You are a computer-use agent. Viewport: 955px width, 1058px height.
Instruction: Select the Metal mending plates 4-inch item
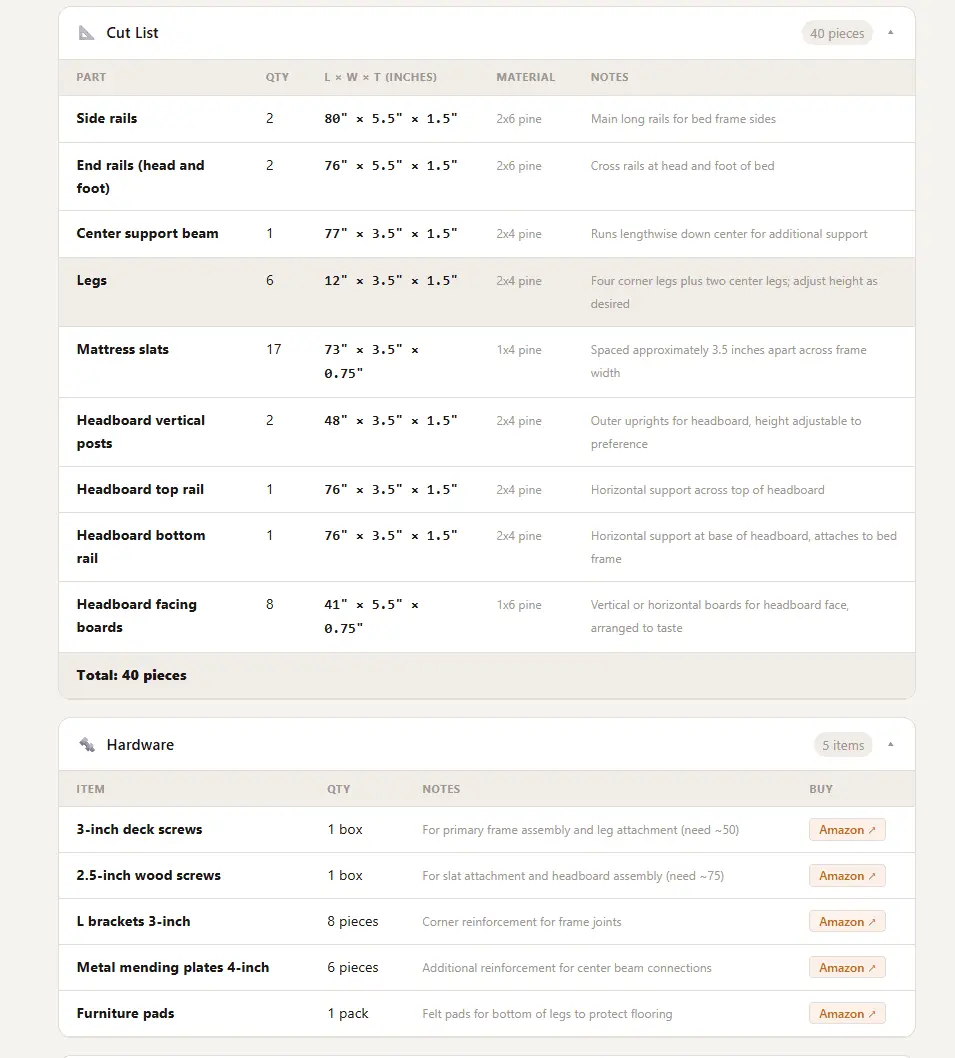click(173, 967)
